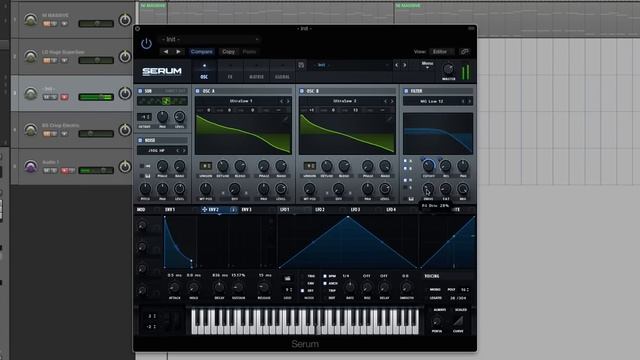Screen dimensions: 640x360
Task: Open OSC B wavetable edit pencil
Action: [x=389, y=119]
